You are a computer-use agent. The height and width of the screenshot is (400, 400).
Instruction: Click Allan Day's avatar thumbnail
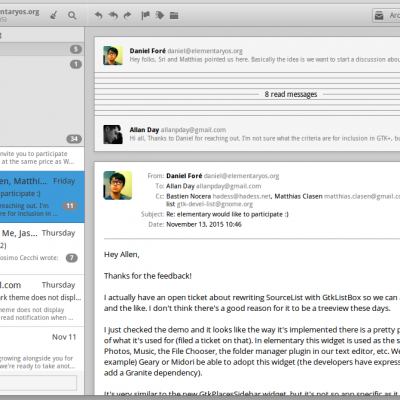point(113,134)
